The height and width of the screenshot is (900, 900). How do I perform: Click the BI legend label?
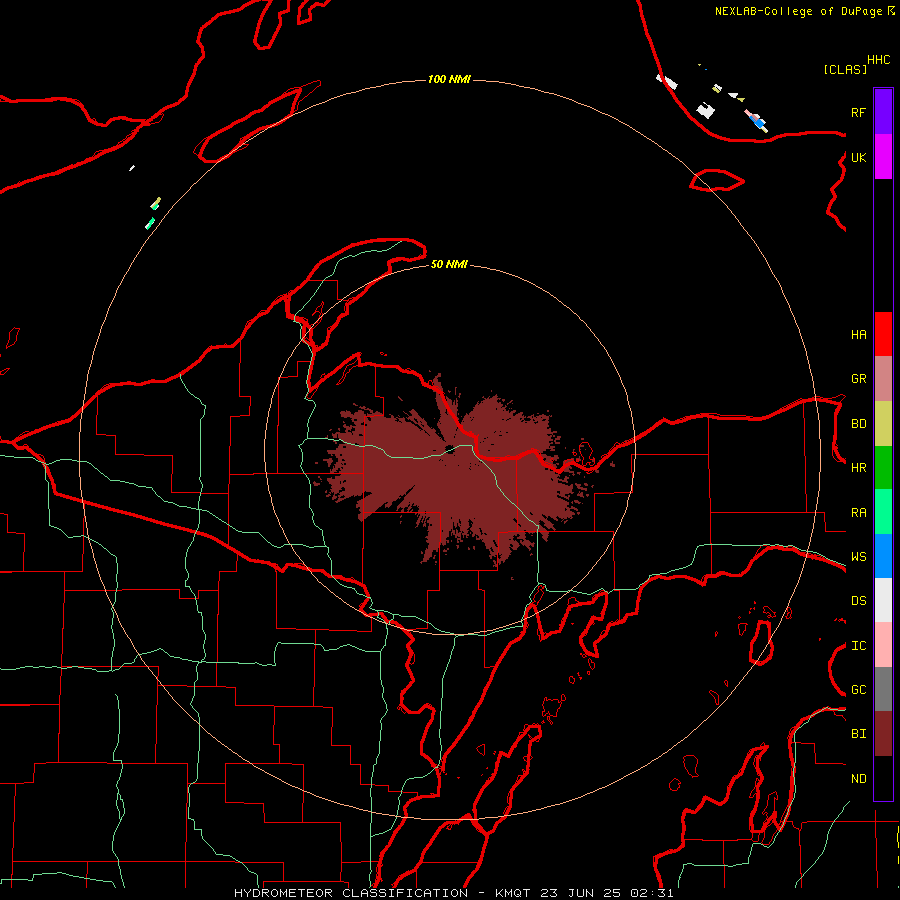point(858,734)
